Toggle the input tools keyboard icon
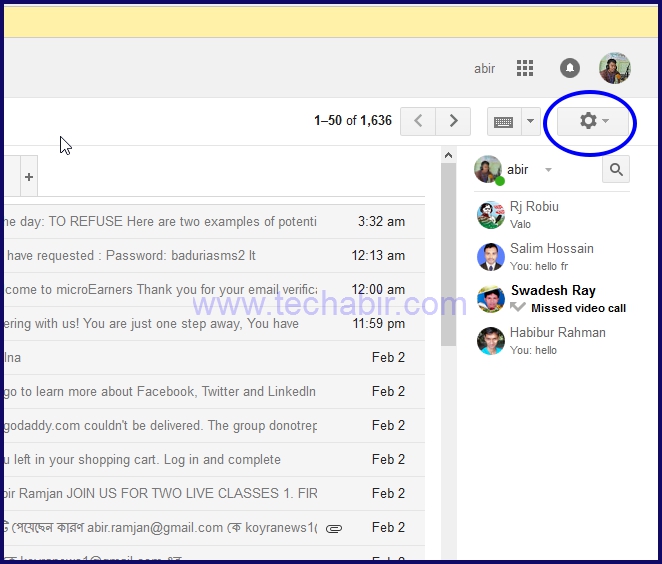This screenshot has height=564, width=662. click(504, 122)
